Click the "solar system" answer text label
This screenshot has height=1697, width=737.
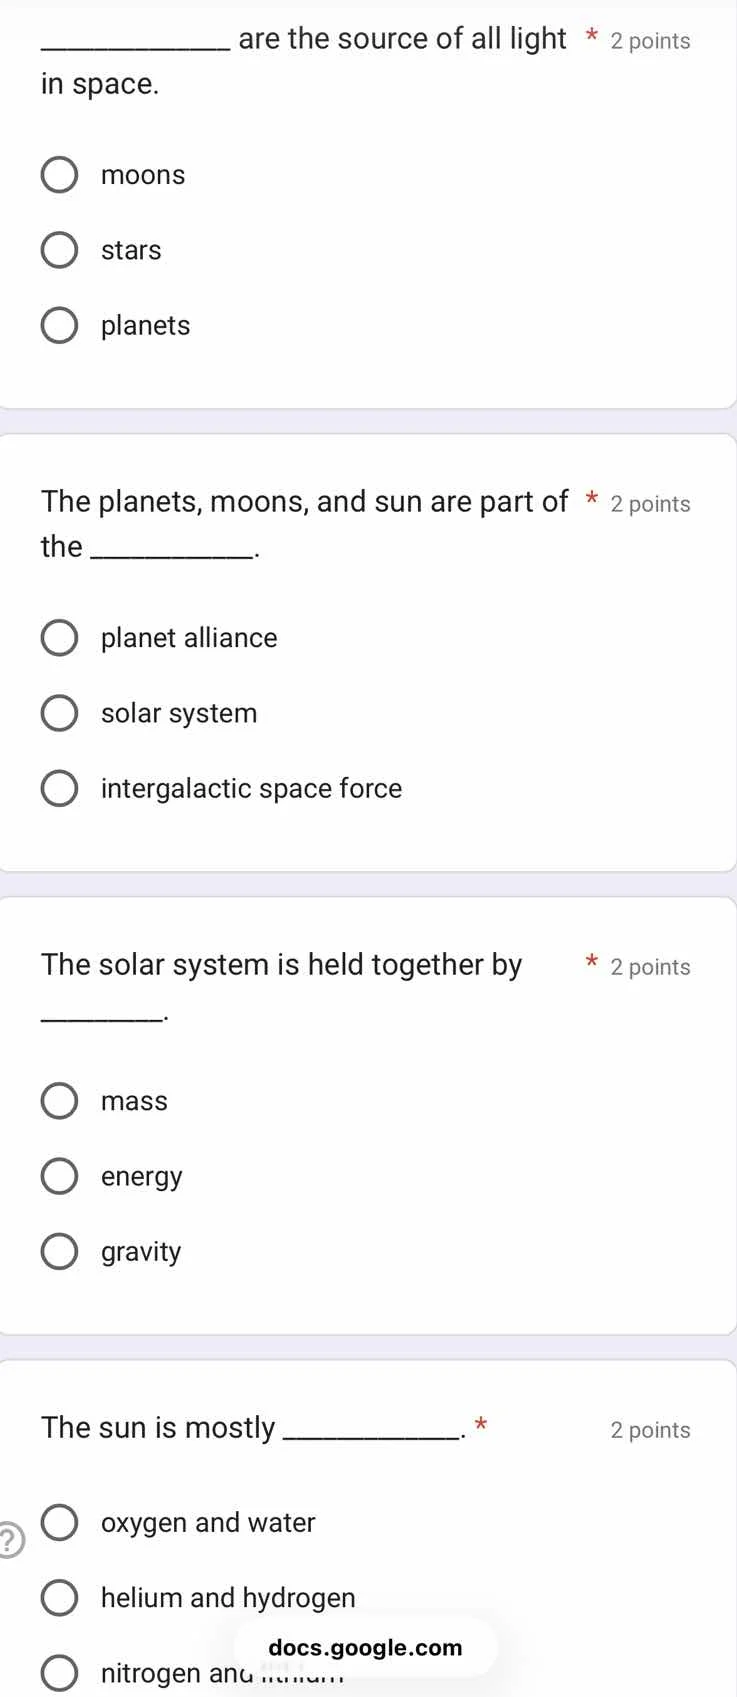178,712
